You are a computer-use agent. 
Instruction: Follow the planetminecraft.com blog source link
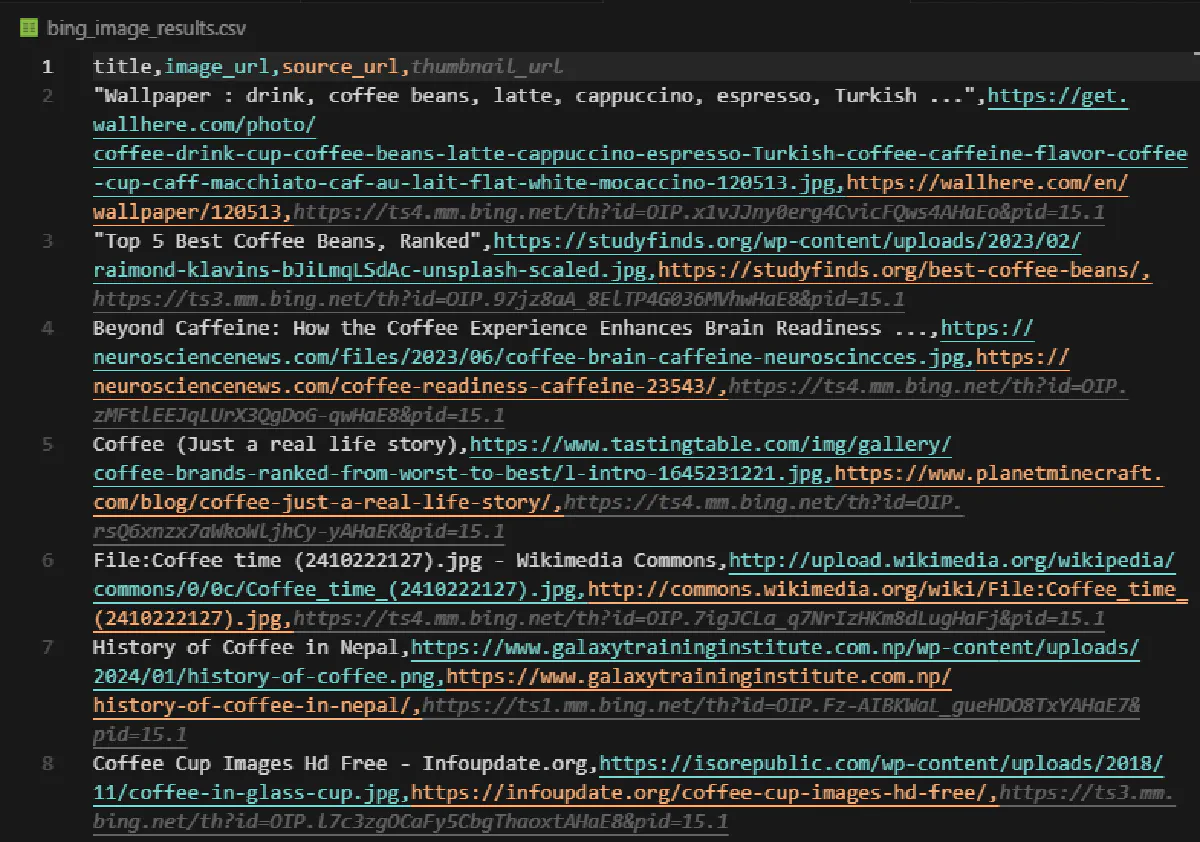click(x=997, y=473)
